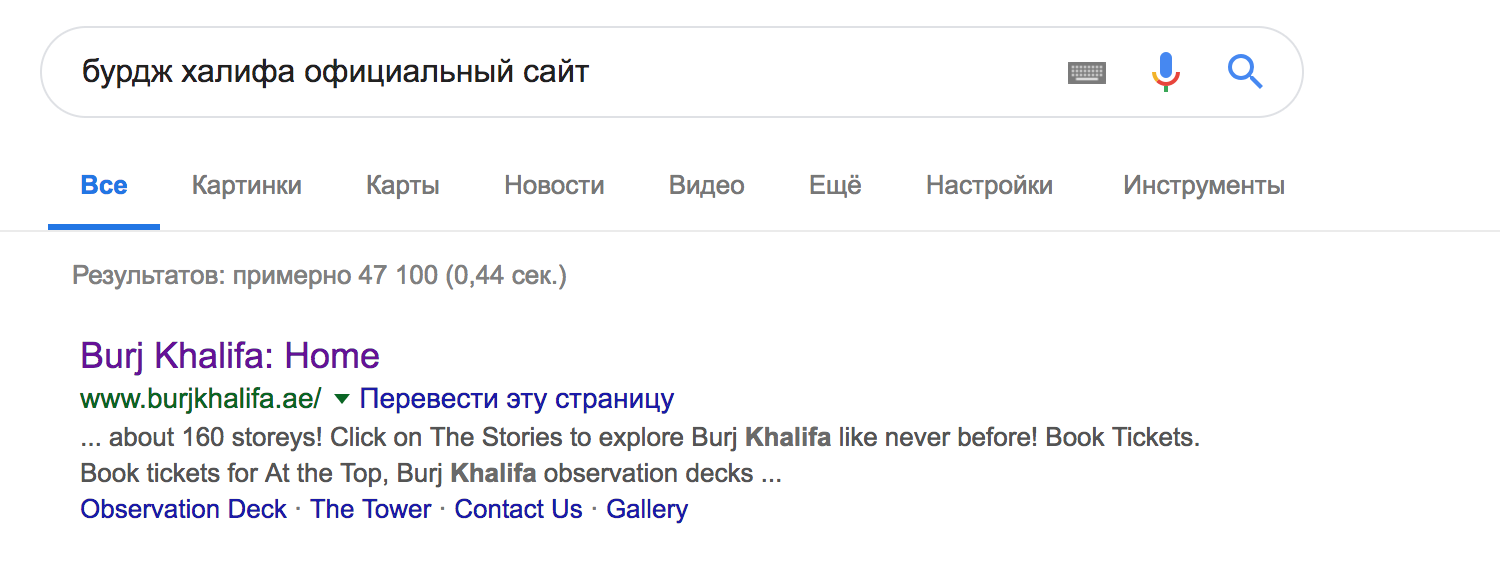Start voice search with microphone icon
The height and width of the screenshot is (568, 1500).
pos(1166,72)
